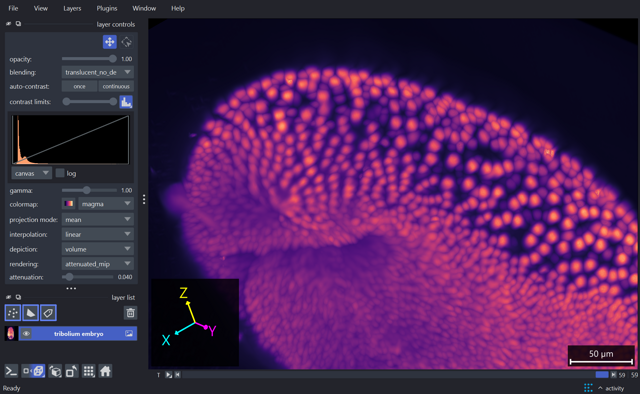This screenshot has height=394, width=640.
Task: Add a new labels layer
Action: coord(48,313)
